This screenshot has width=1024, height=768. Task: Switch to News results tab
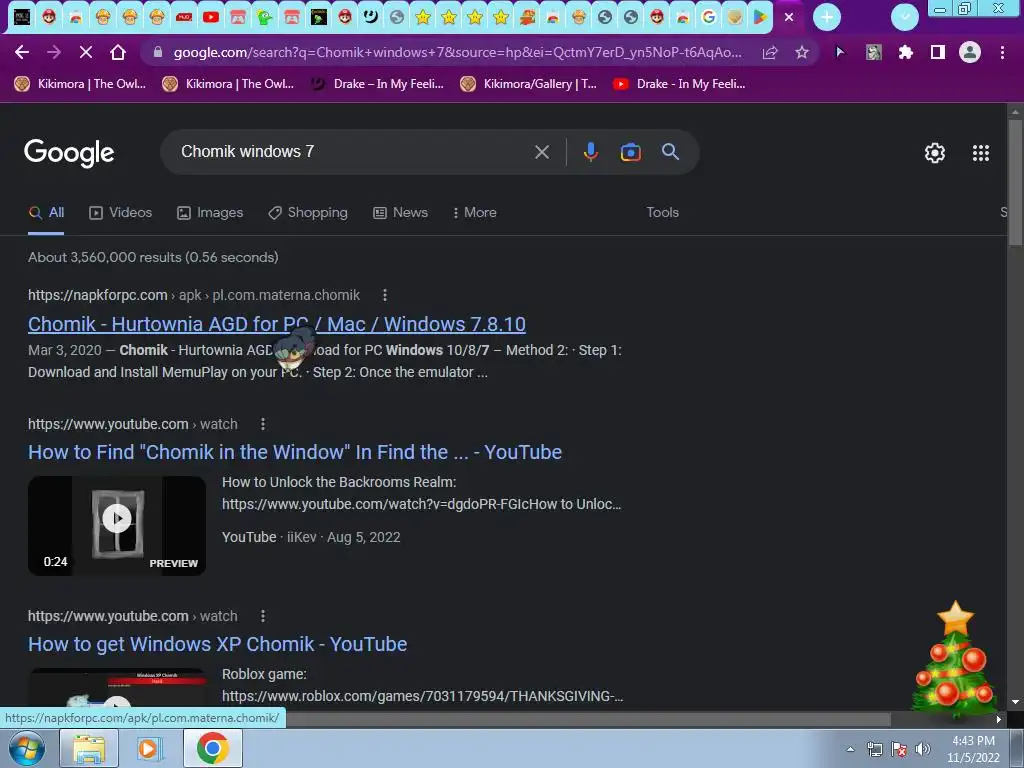[x=400, y=213]
